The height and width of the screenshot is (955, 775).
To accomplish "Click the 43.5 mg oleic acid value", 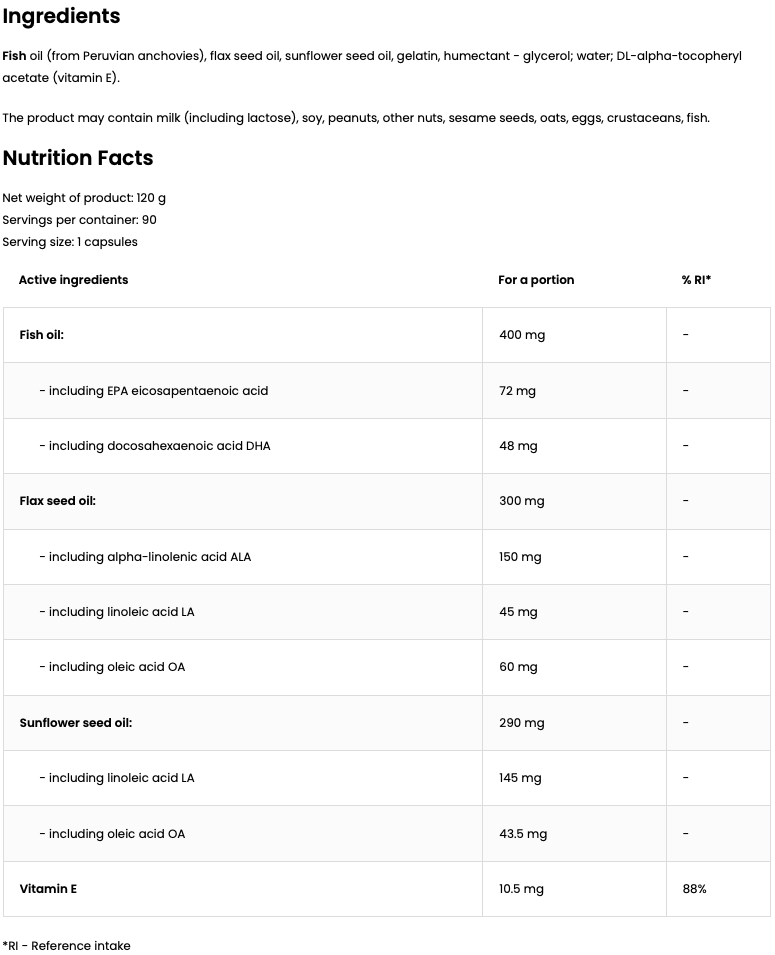I will click(522, 834).
